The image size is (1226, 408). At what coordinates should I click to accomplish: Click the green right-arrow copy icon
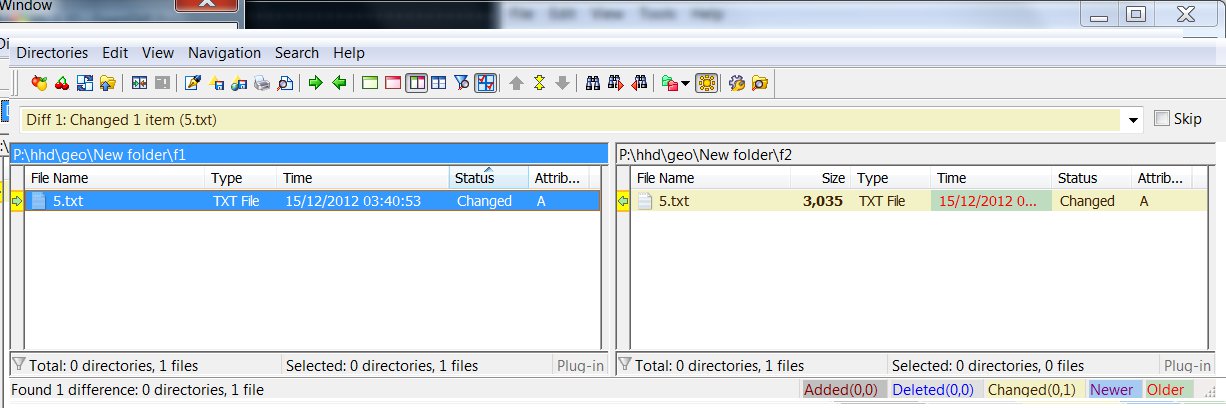coord(316,83)
